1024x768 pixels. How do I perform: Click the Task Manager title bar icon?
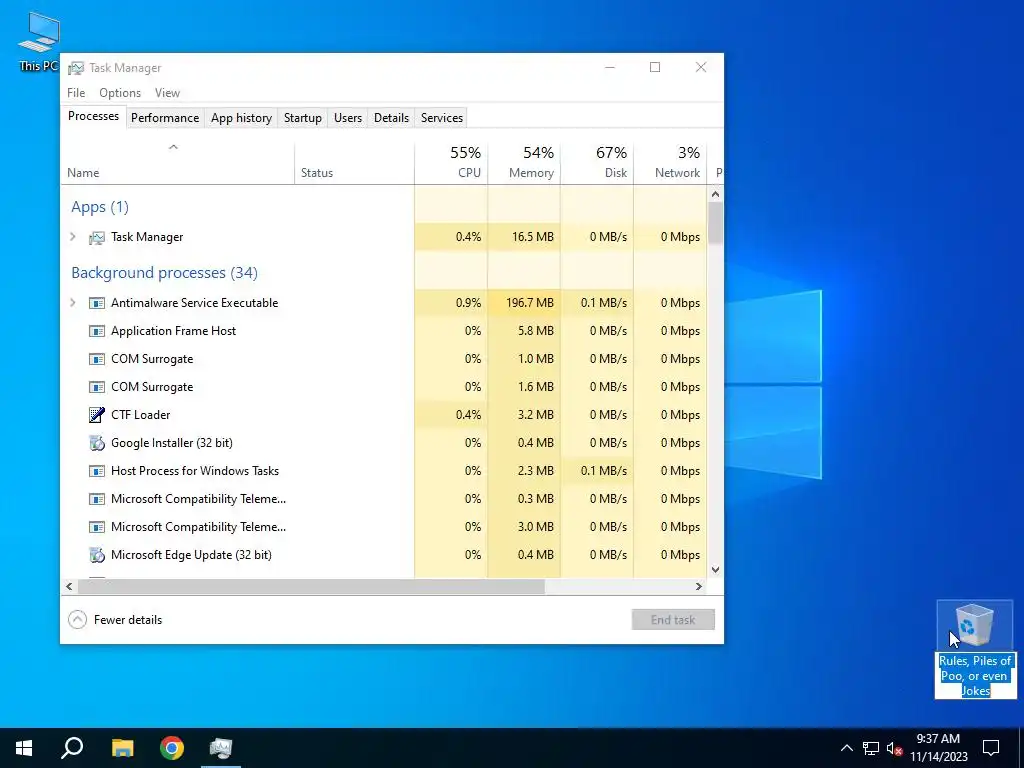click(x=76, y=68)
